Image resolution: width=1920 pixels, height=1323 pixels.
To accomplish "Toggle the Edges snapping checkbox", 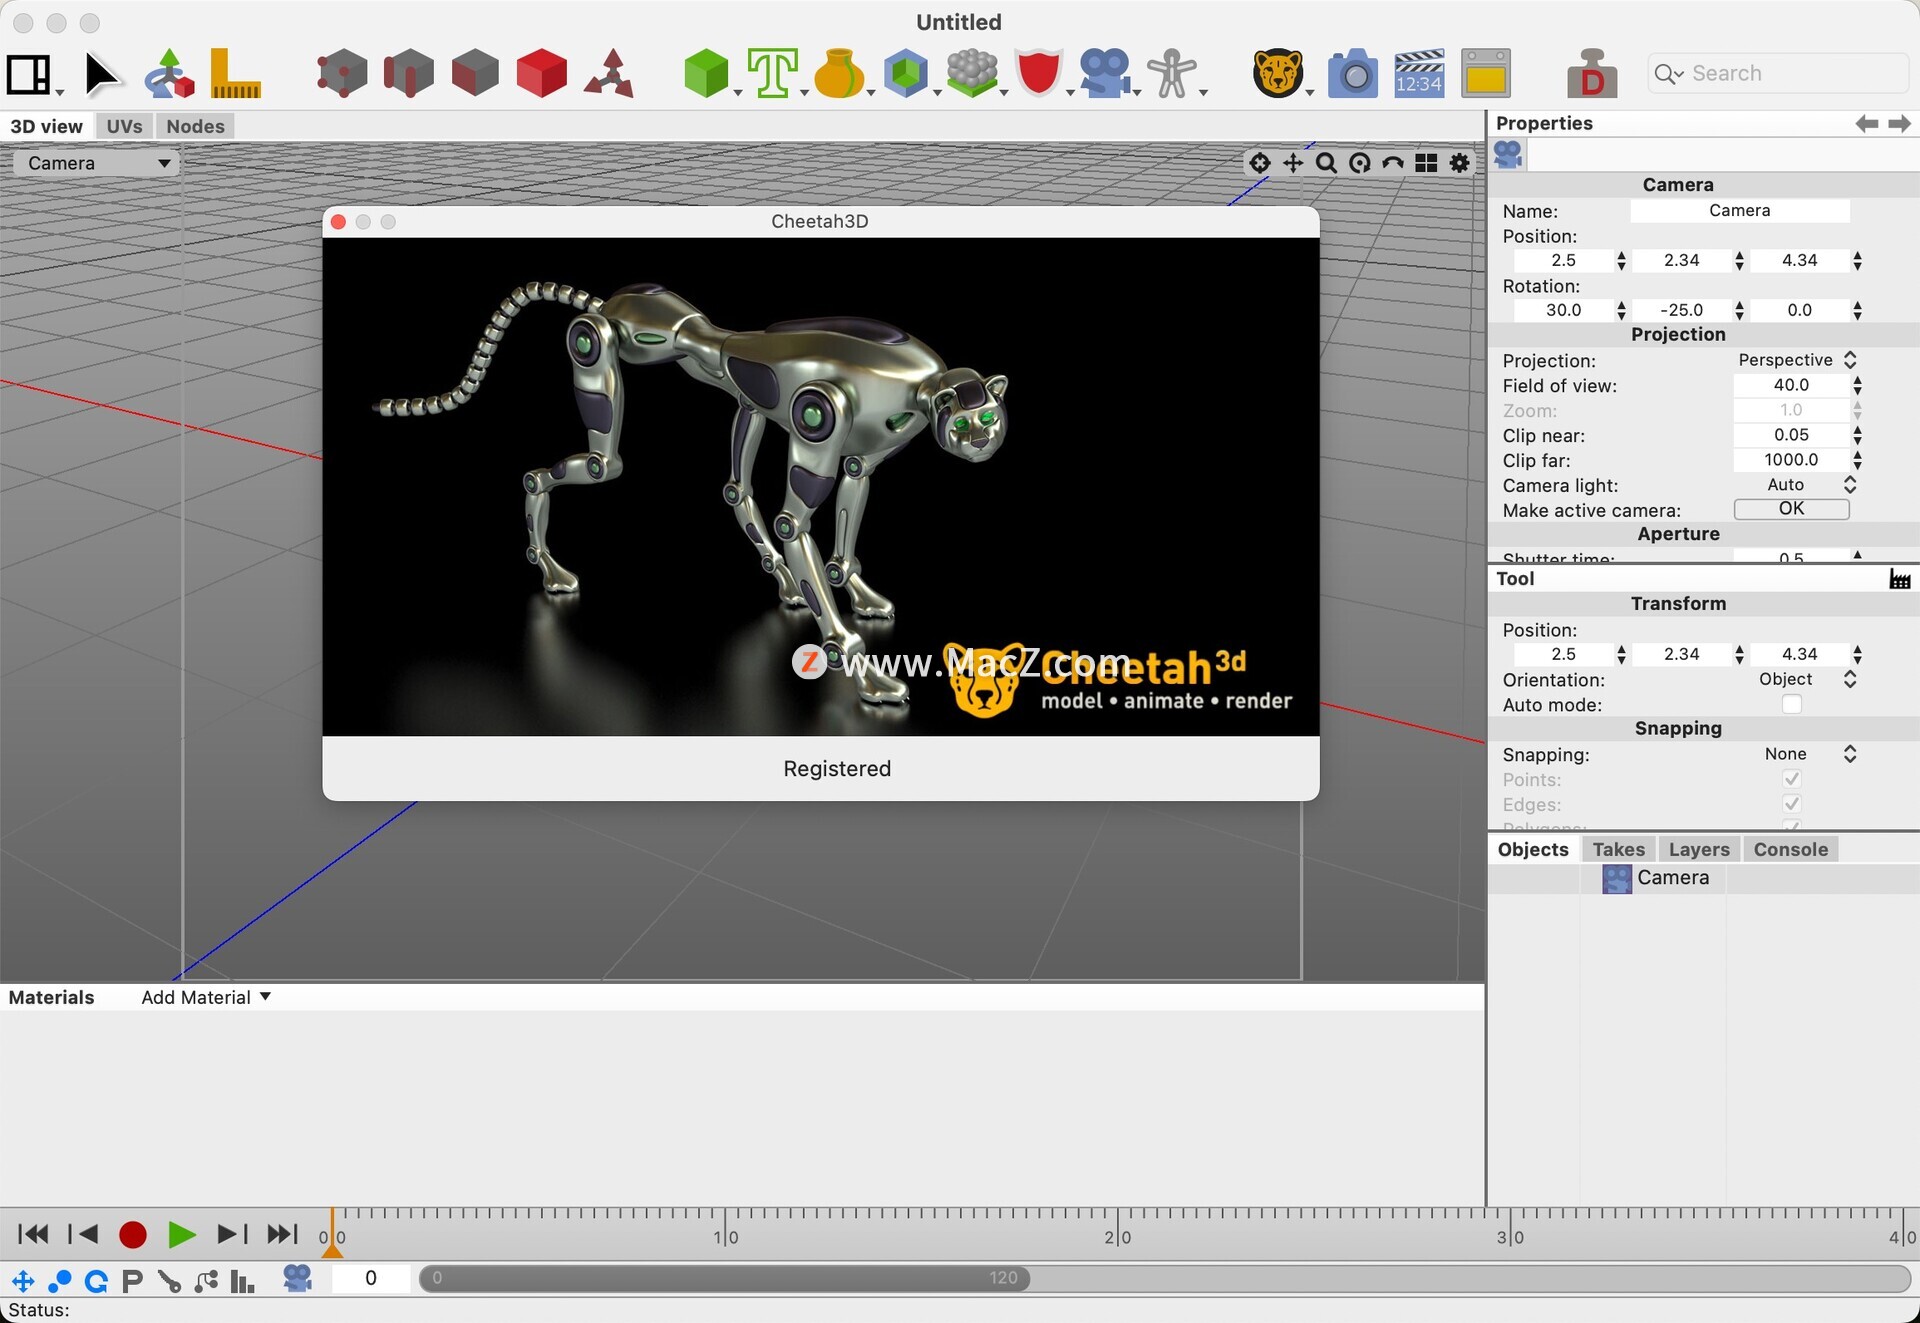I will (1792, 804).
